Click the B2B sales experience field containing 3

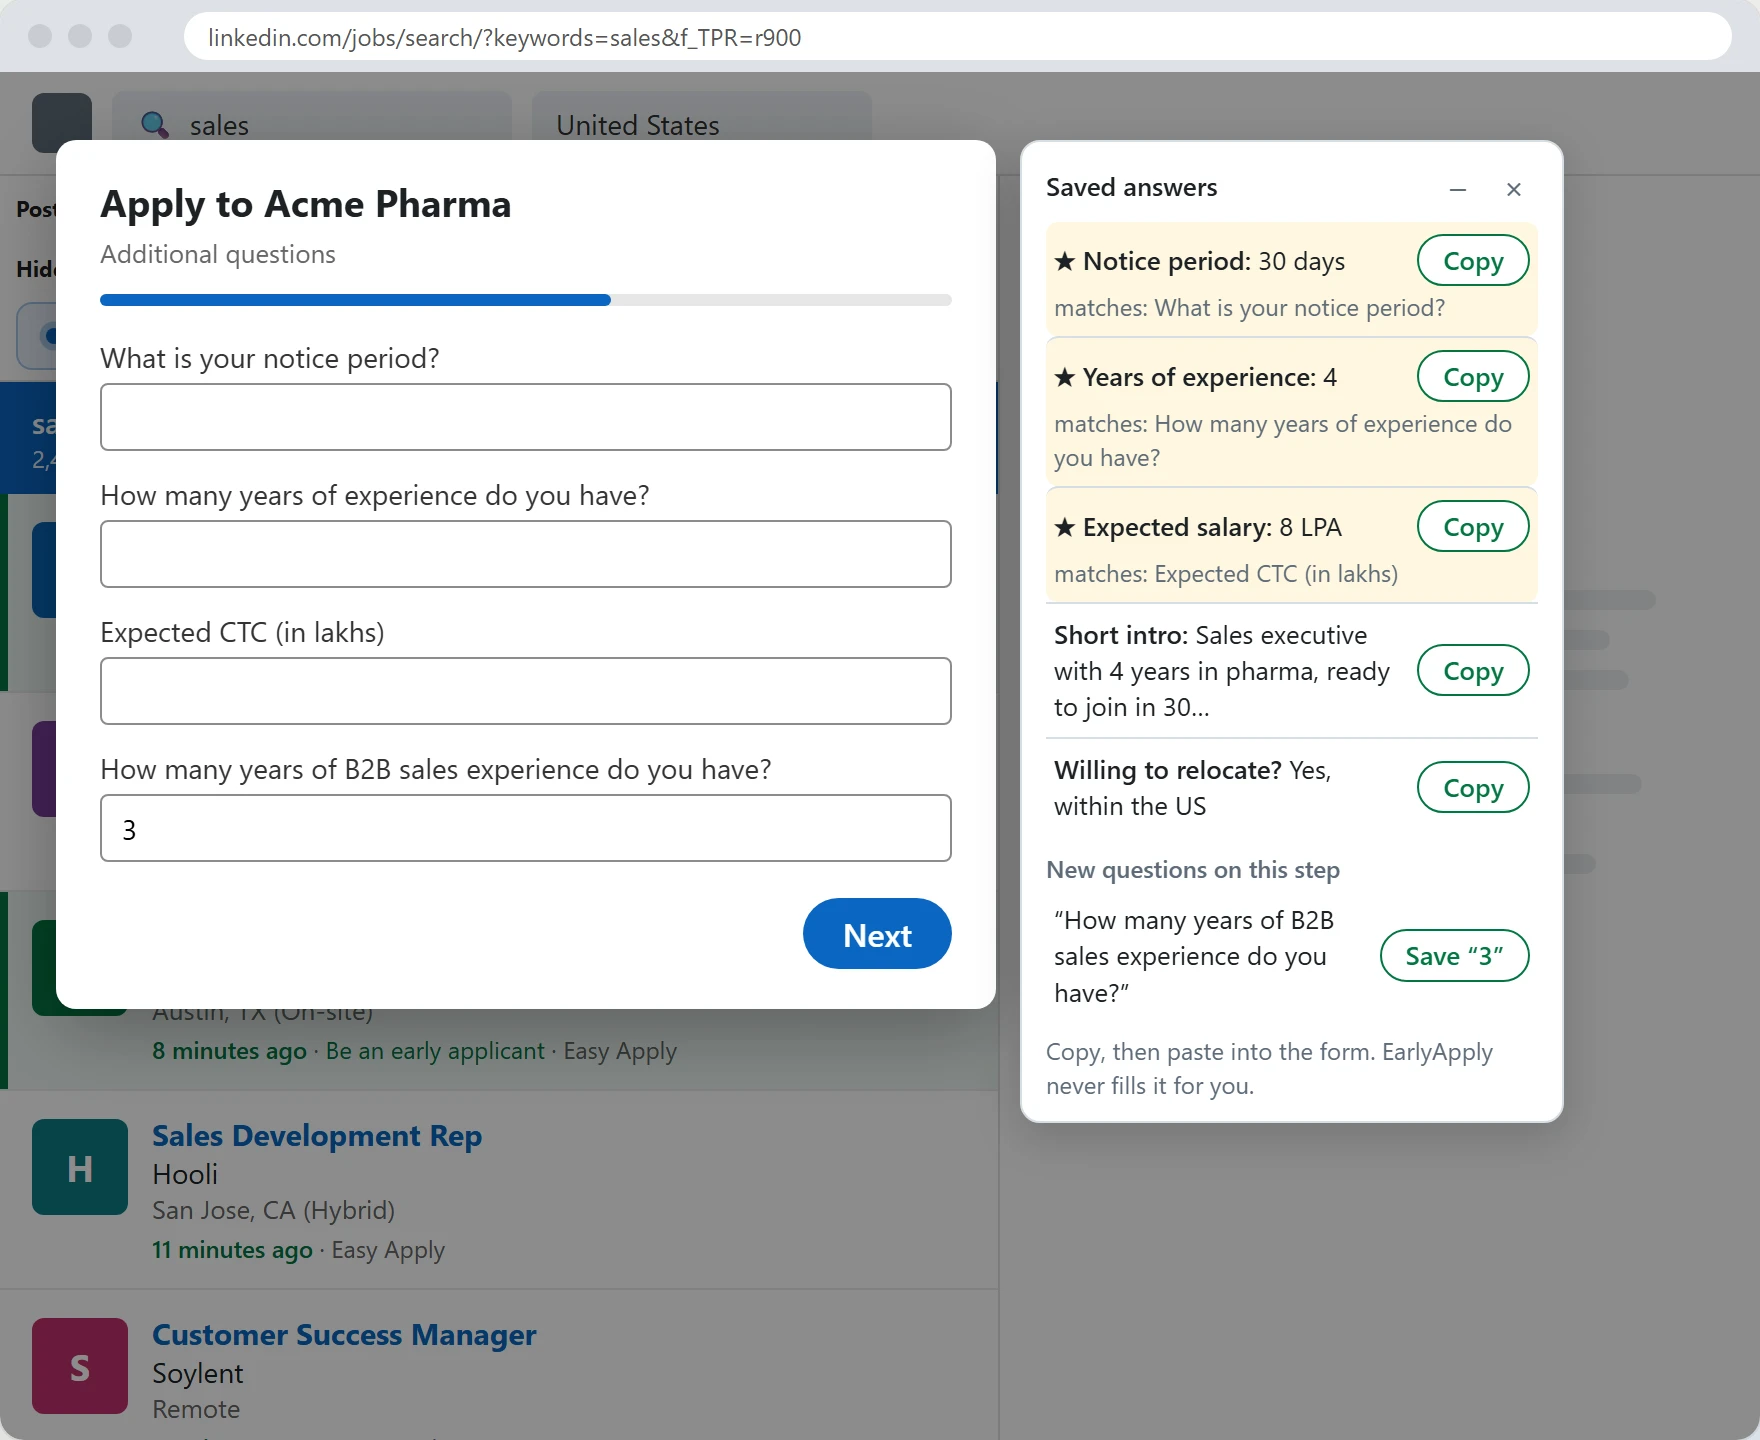526,828
